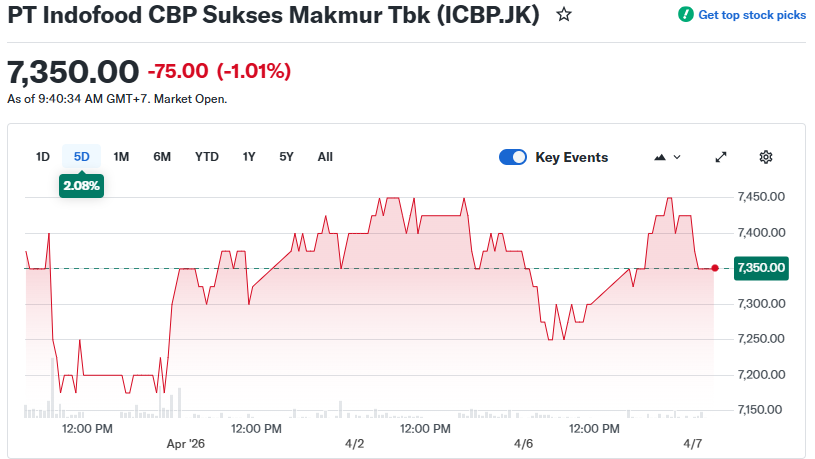Expand chart to full screen
The image size is (815, 459).
point(721,157)
